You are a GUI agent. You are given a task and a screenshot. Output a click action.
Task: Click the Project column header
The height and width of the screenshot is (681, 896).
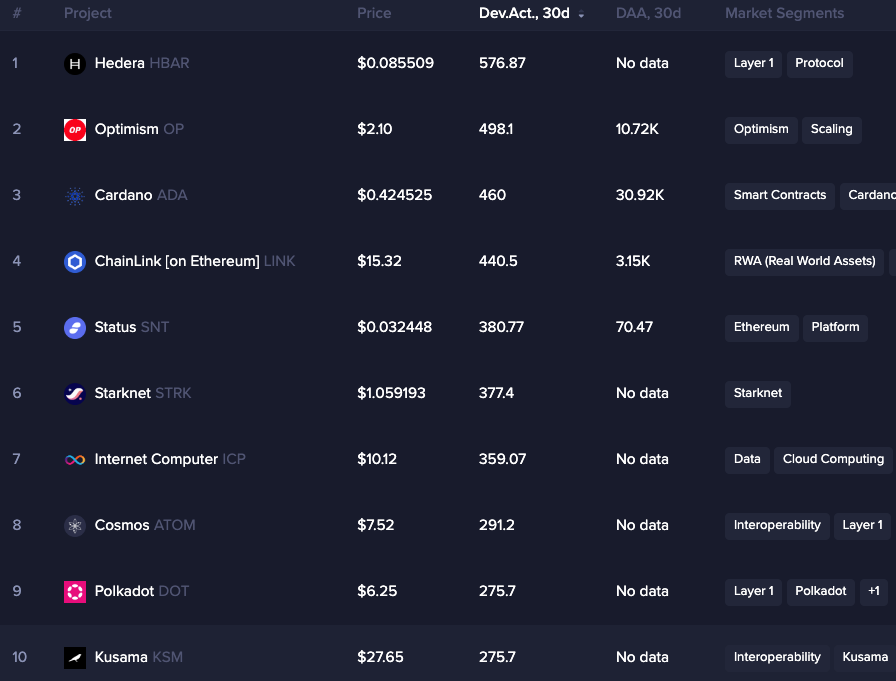[87, 13]
